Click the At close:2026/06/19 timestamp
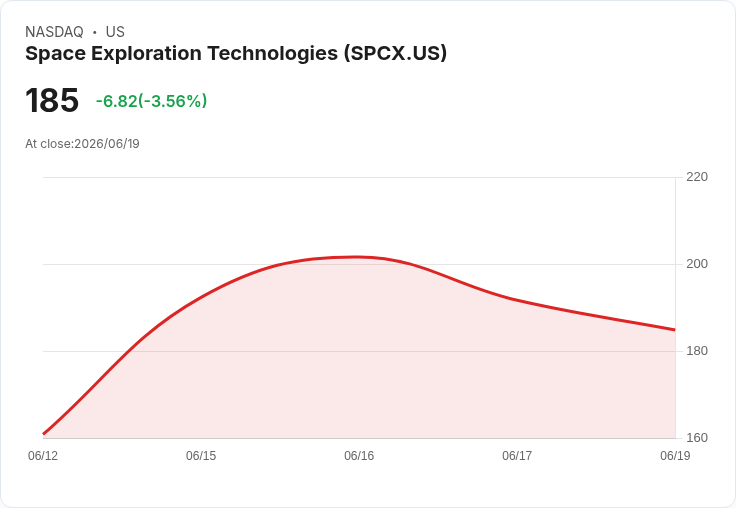Screen dimensions: 736x508 tap(82, 144)
